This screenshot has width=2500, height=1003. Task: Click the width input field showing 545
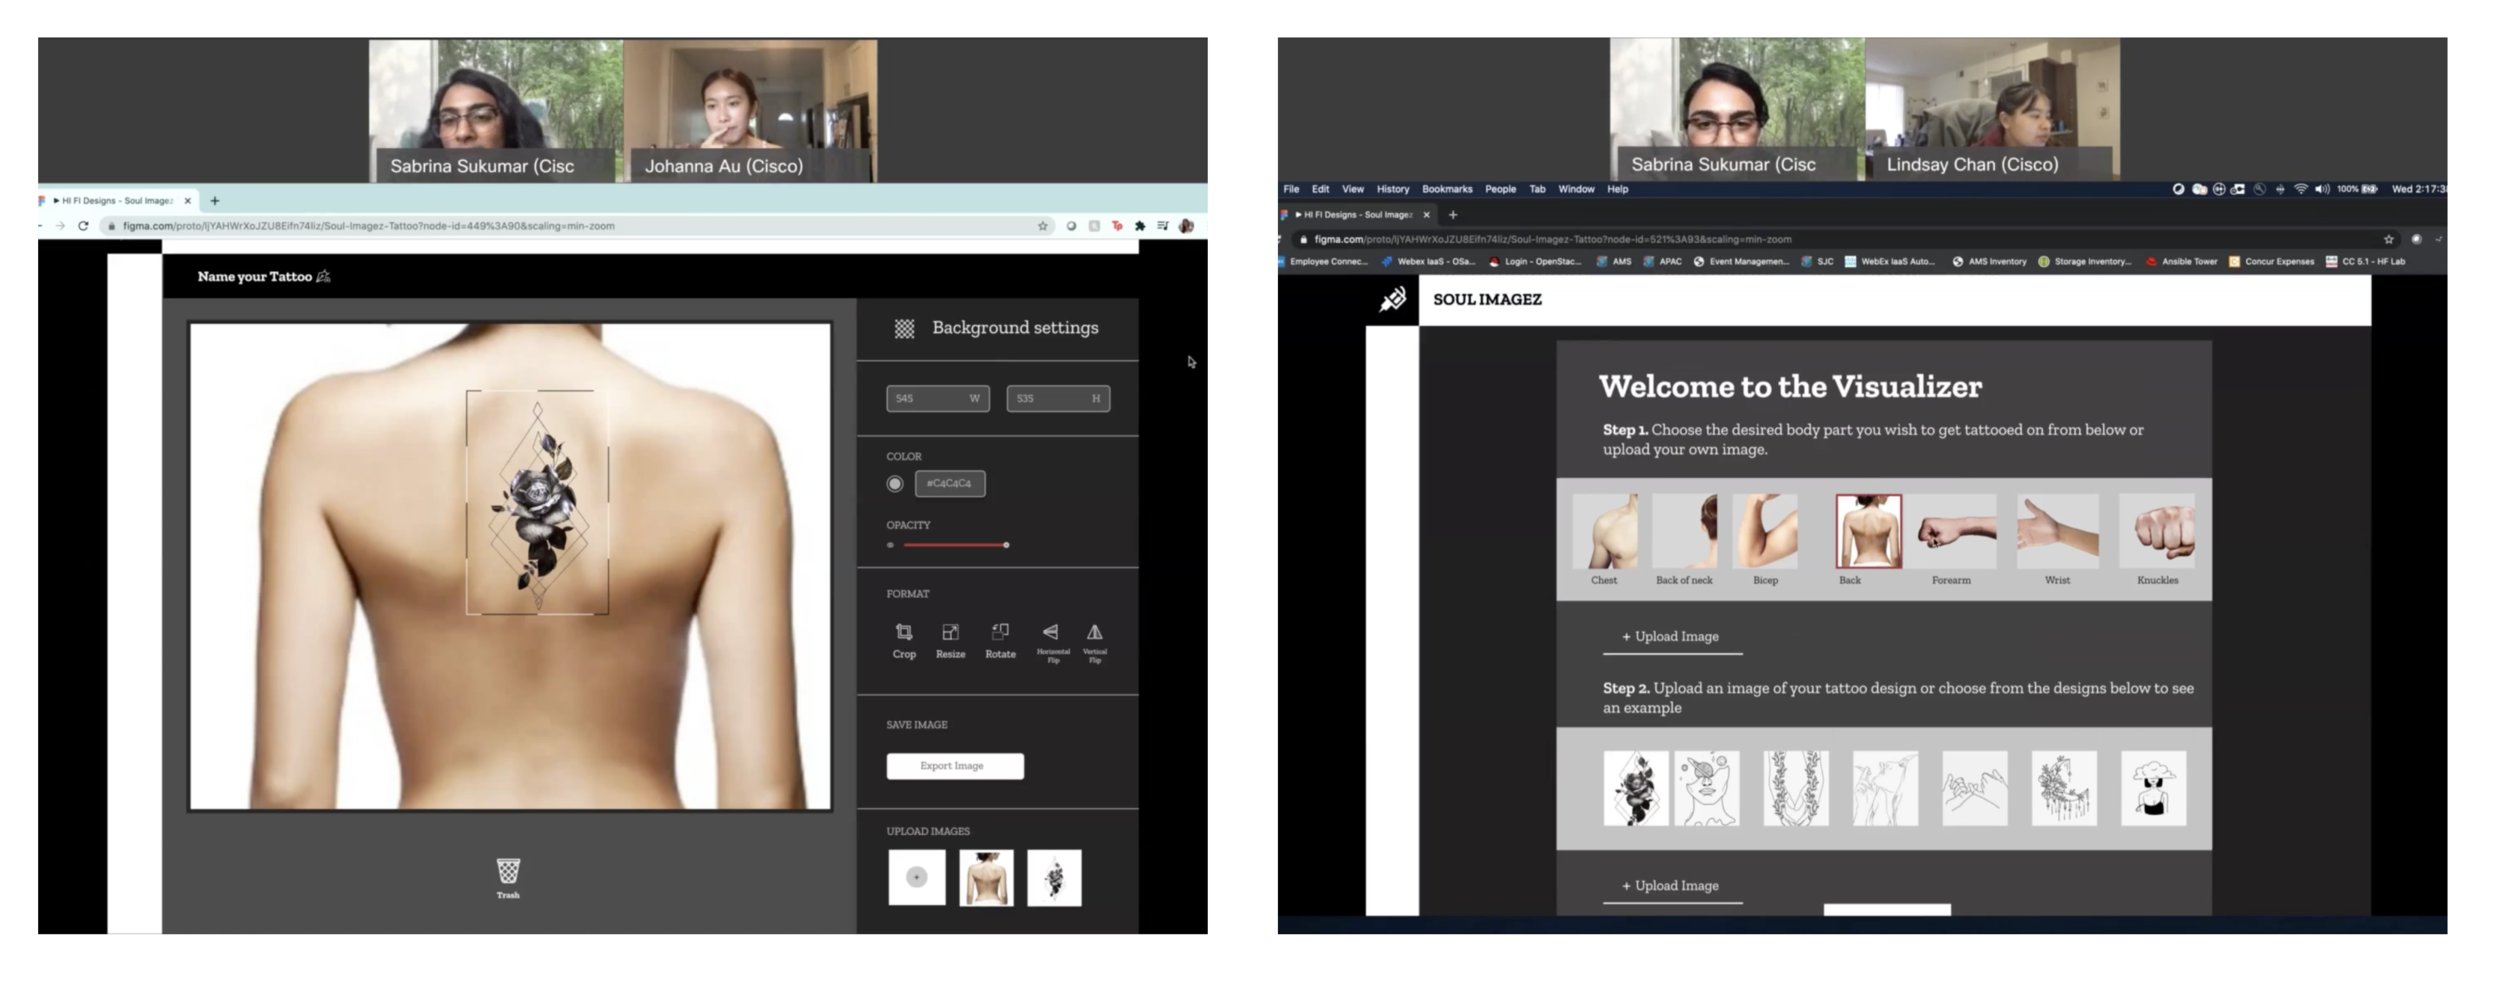[x=937, y=399]
